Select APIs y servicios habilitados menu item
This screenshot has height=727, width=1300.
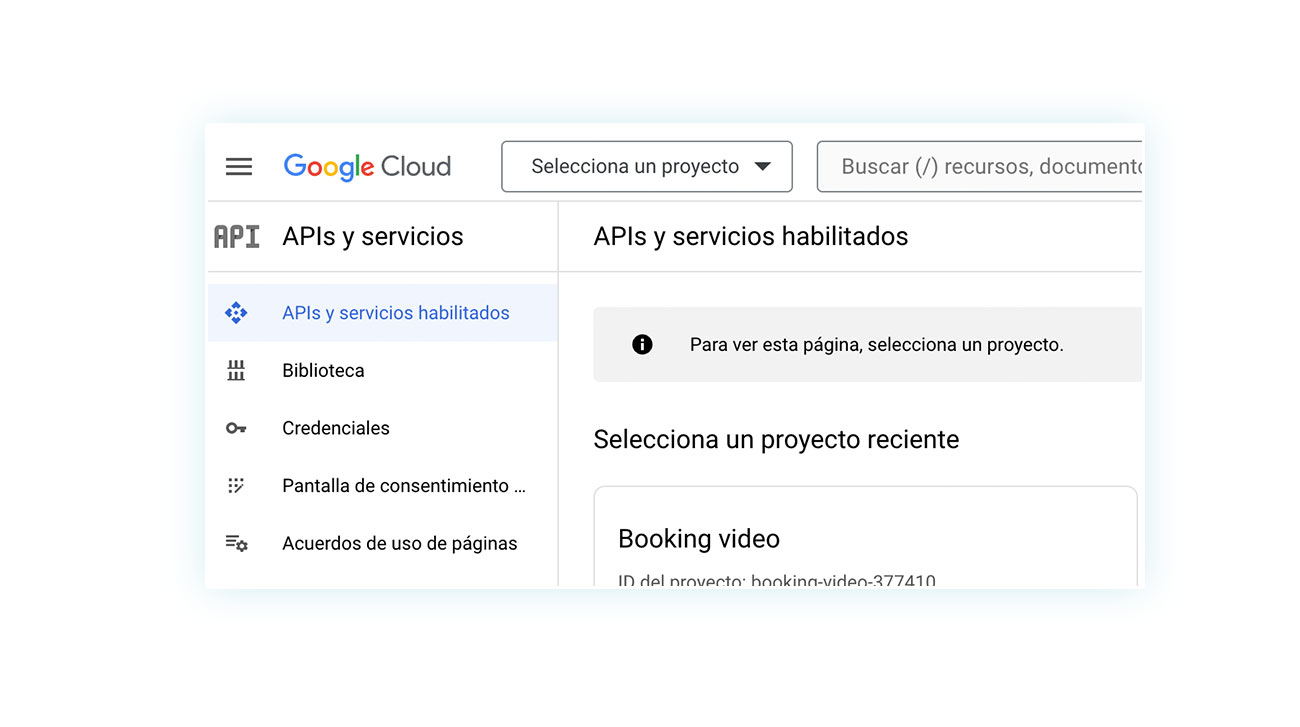[382, 313]
